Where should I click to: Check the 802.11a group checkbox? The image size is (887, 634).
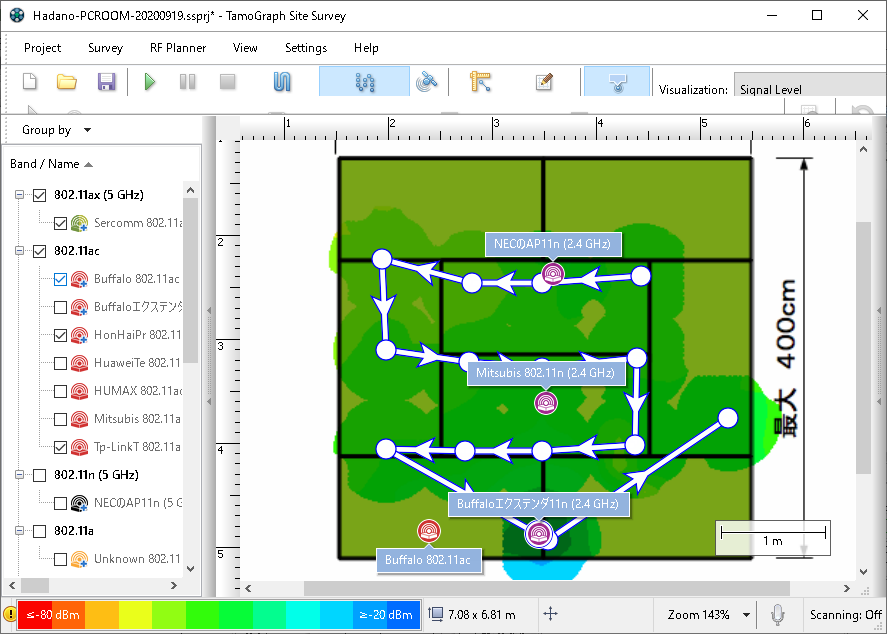(x=39, y=531)
